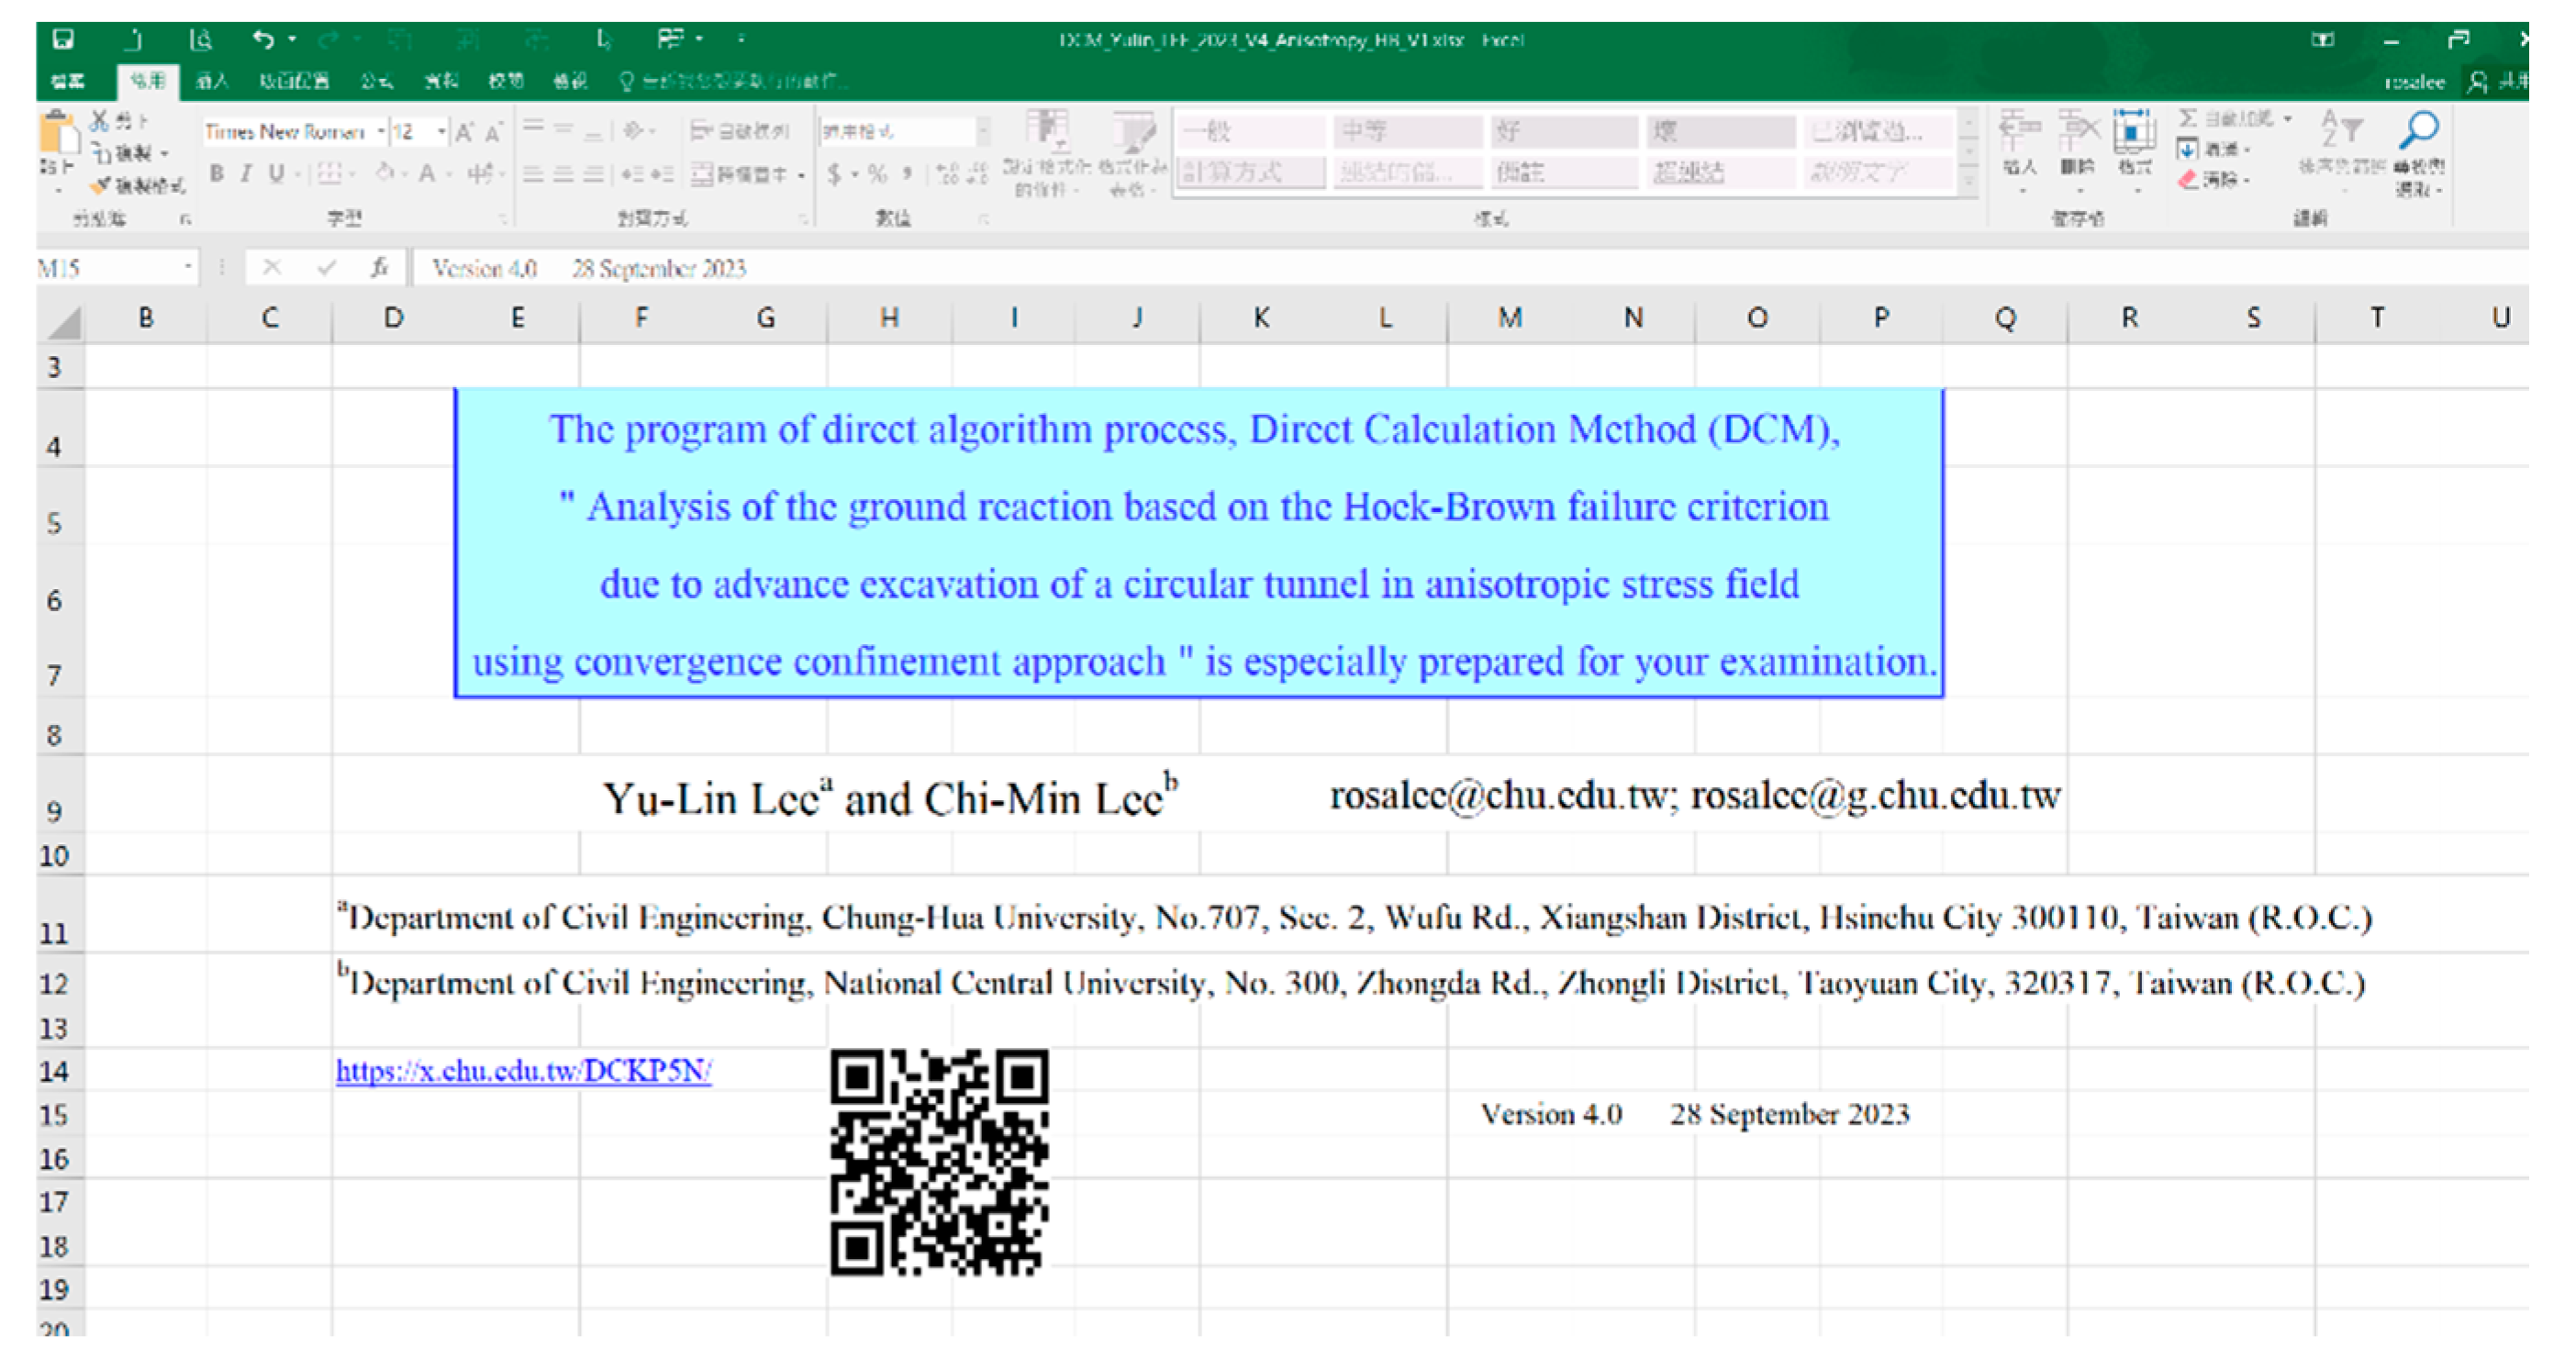2576x1370 pixels.
Task: Open the font size dropdown
Action: click(x=443, y=132)
